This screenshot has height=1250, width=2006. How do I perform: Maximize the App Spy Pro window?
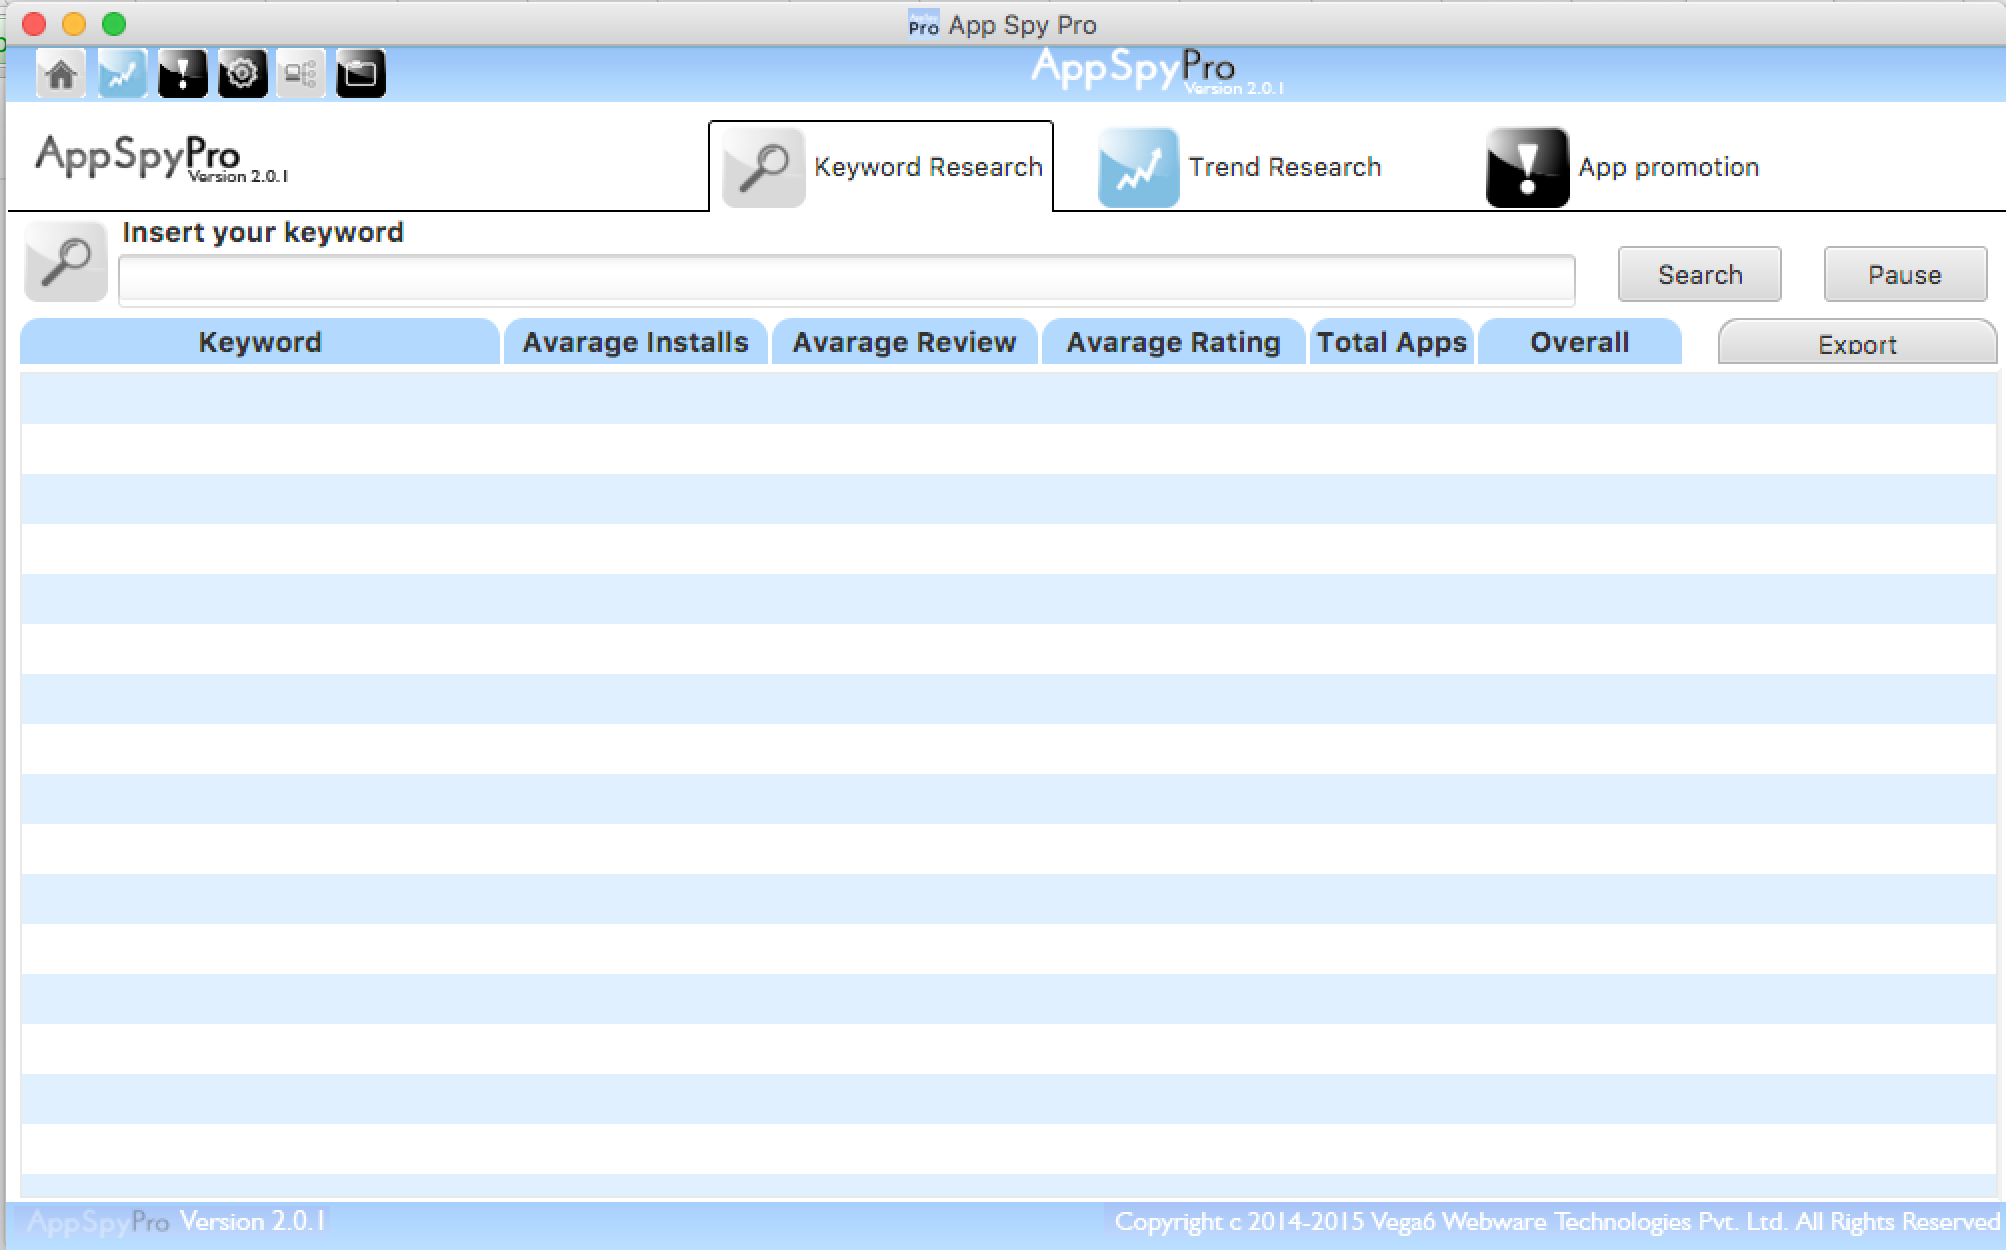point(114,24)
